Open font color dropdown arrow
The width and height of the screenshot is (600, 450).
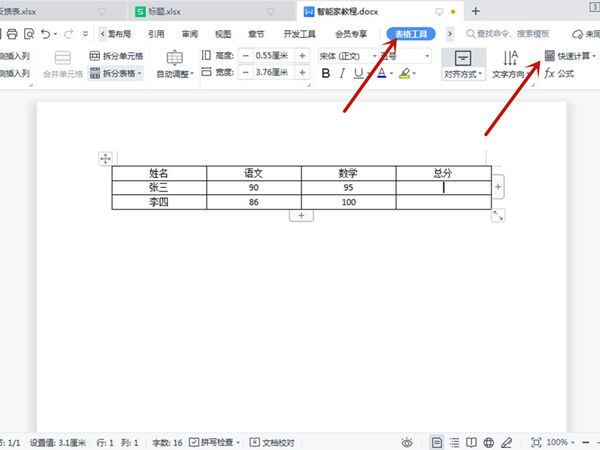point(391,73)
